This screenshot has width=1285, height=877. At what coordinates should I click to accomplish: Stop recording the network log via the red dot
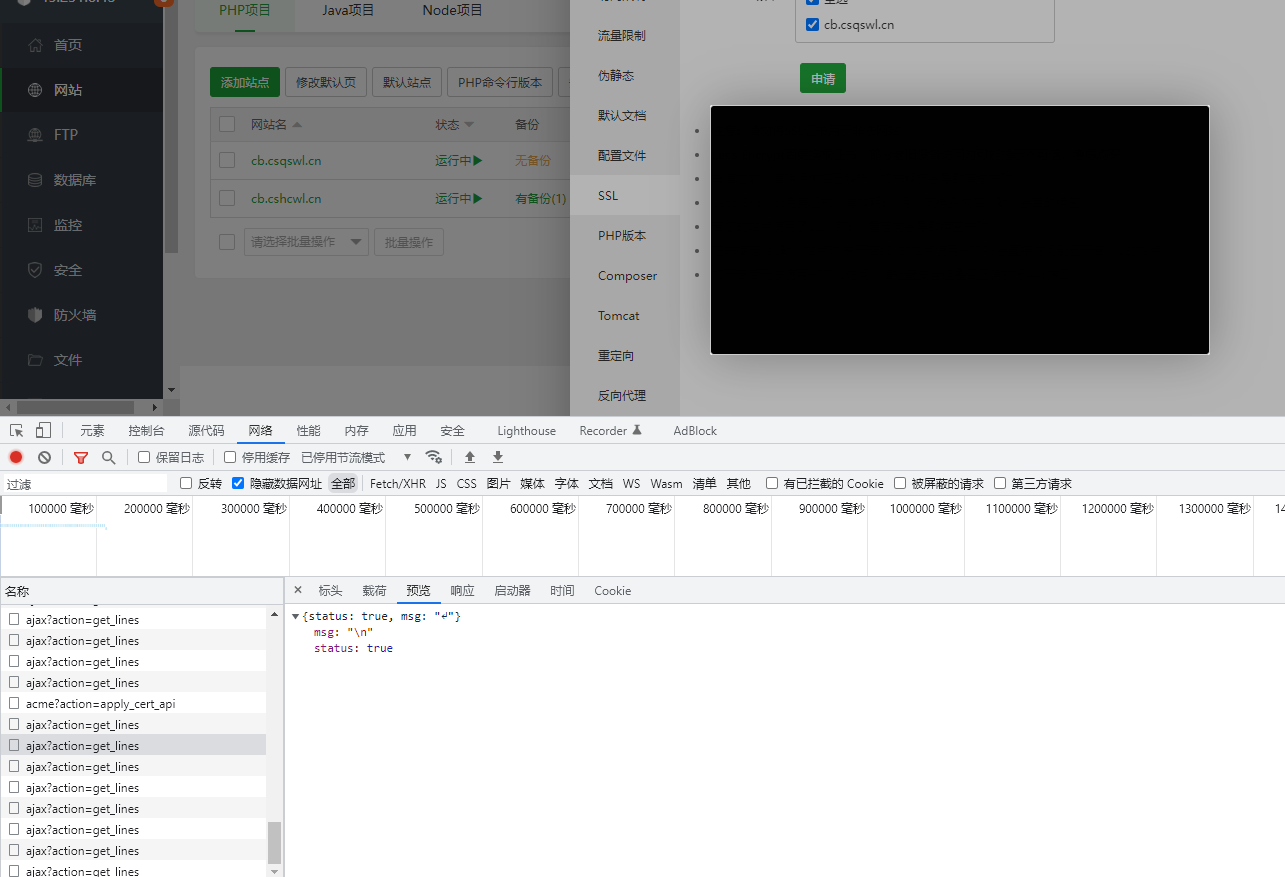click(x=16, y=457)
